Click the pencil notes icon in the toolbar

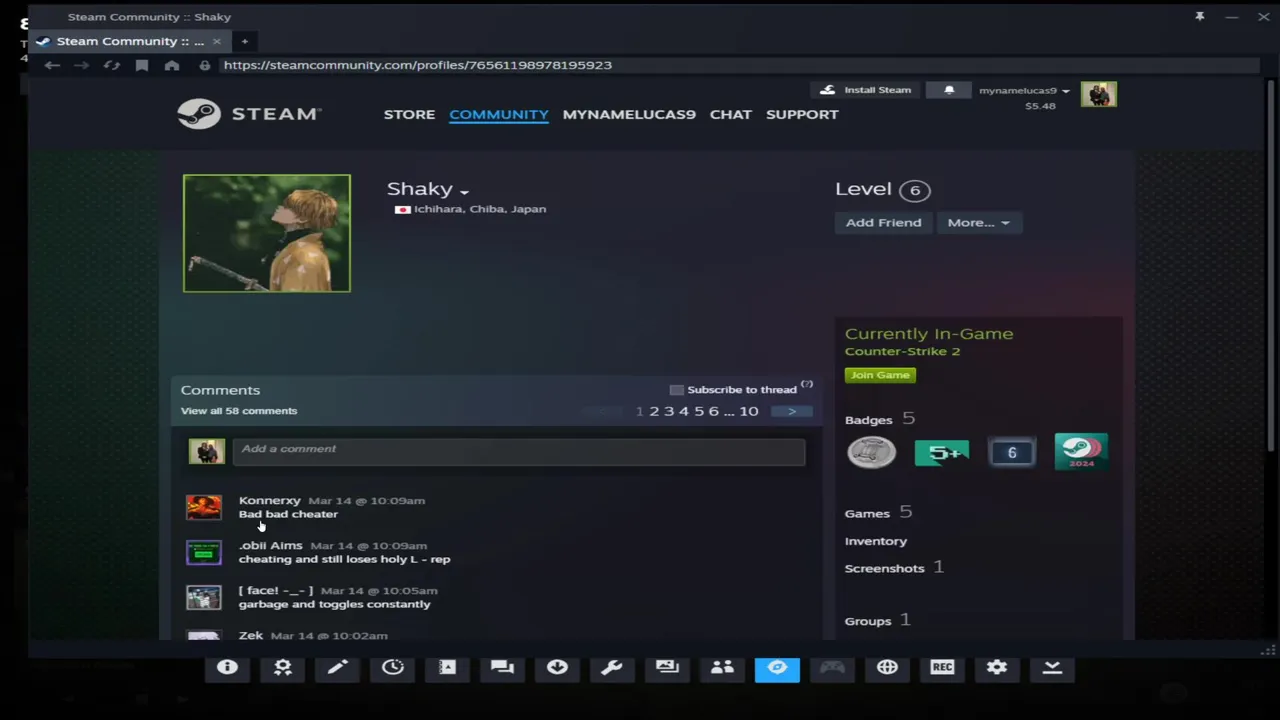tap(337, 667)
